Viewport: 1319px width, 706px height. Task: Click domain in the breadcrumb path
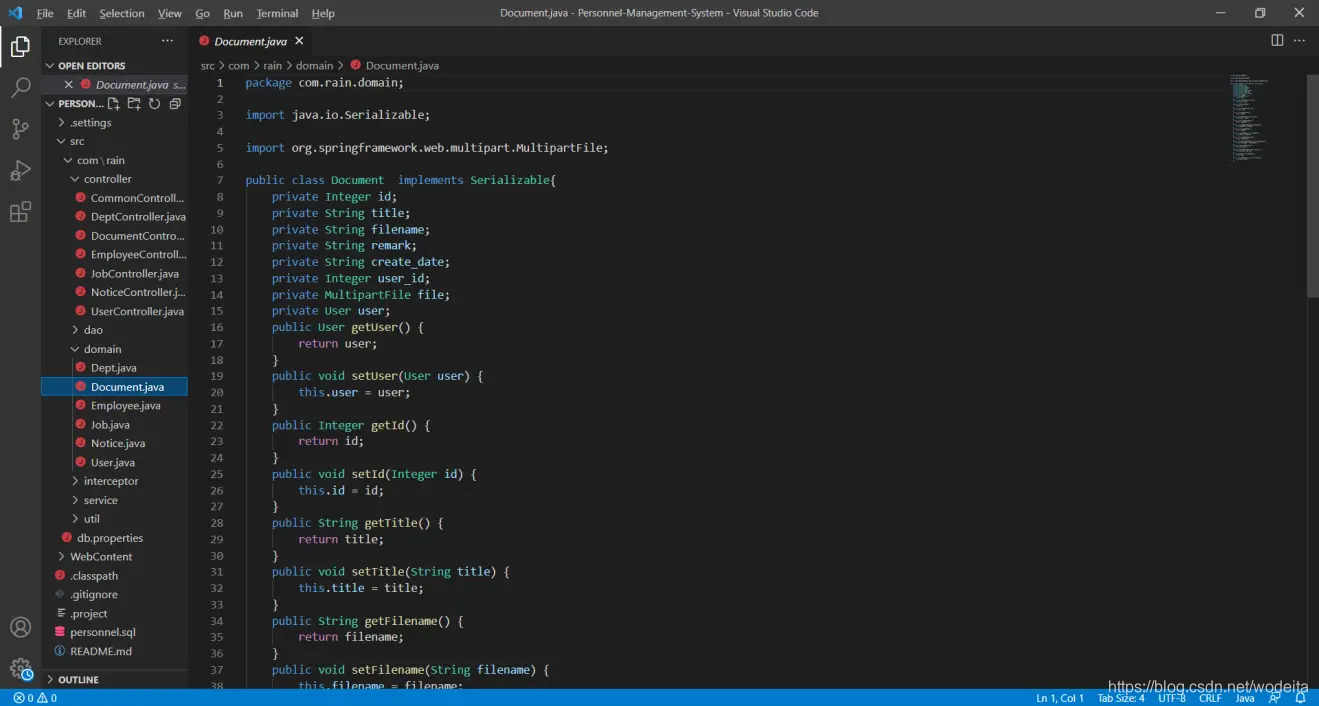(x=314, y=66)
